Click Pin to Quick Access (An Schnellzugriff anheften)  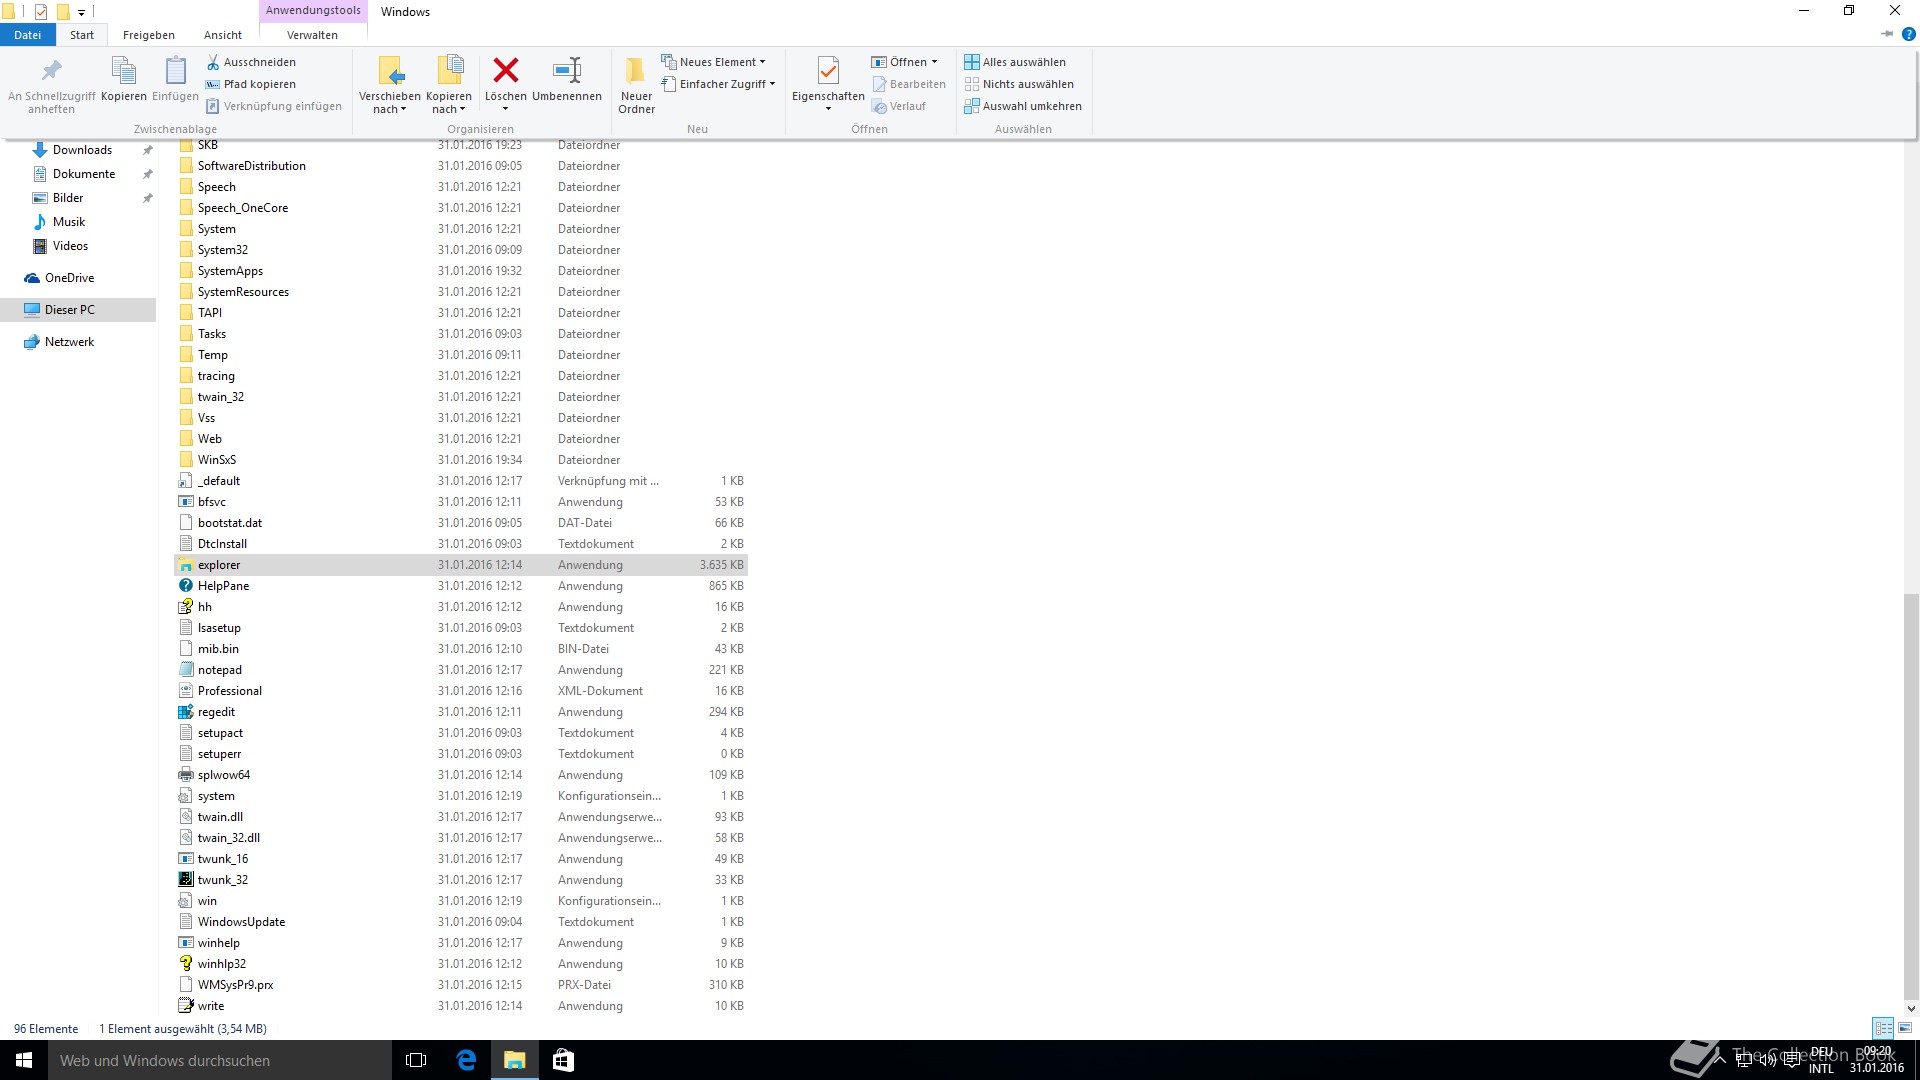(51, 85)
